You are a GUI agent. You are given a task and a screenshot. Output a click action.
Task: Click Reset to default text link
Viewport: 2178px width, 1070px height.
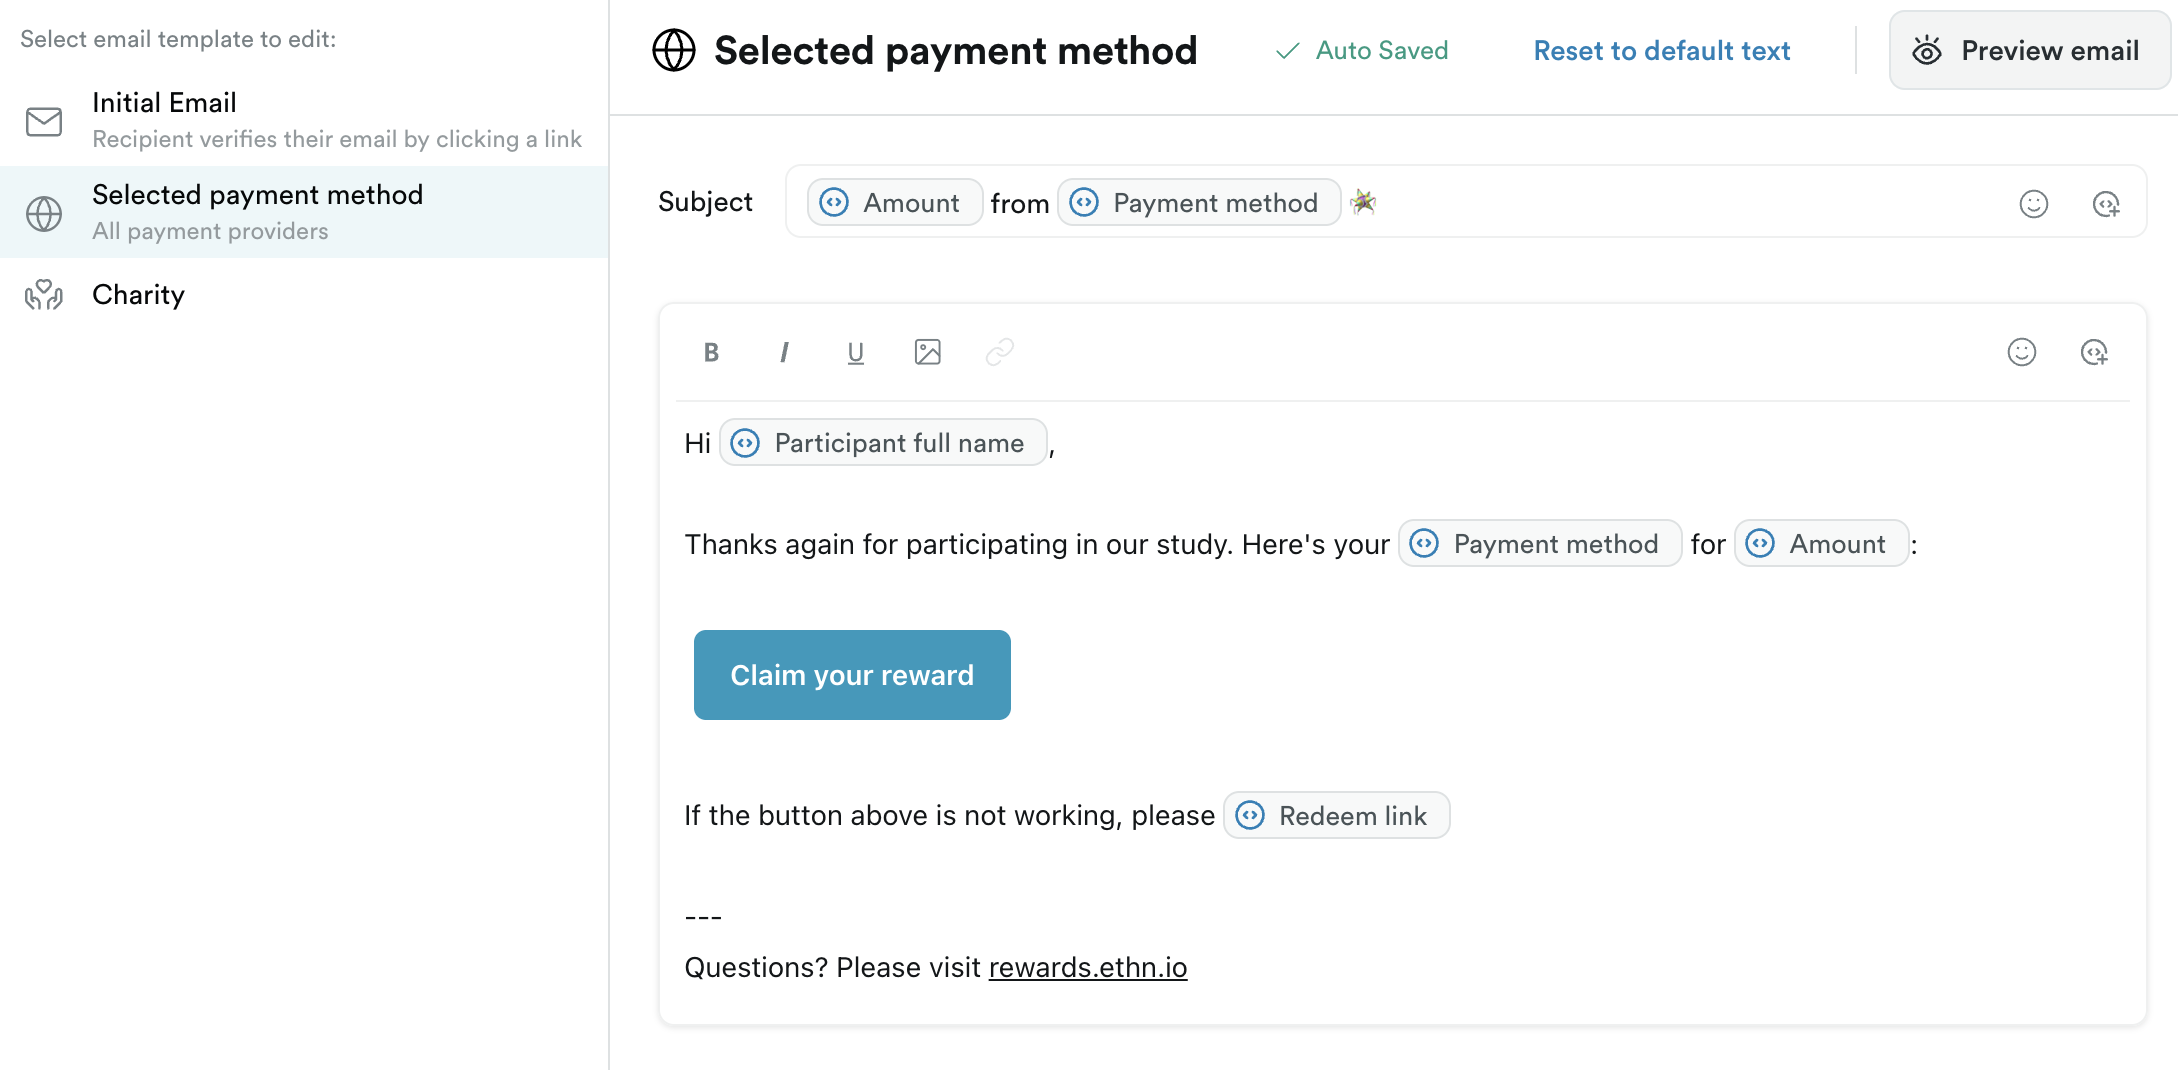click(x=1662, y=50)
